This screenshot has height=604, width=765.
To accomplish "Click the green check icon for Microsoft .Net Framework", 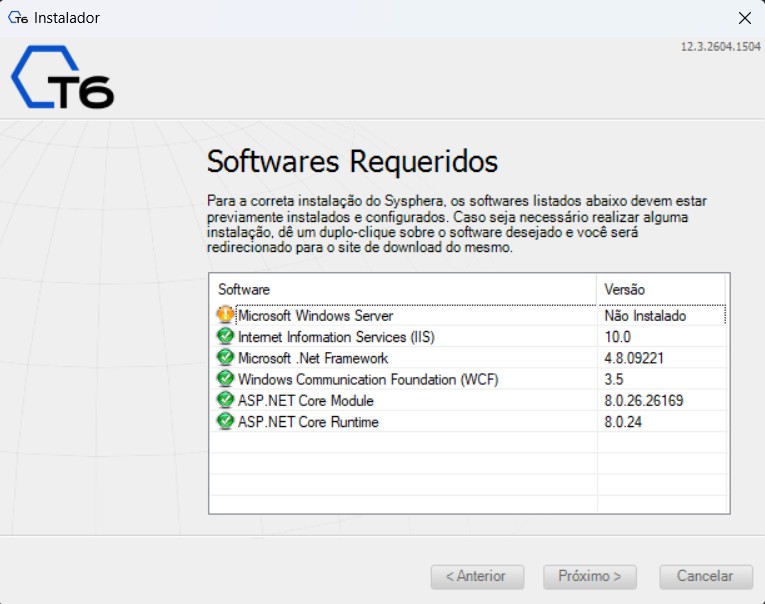I will tap(225, 358).
